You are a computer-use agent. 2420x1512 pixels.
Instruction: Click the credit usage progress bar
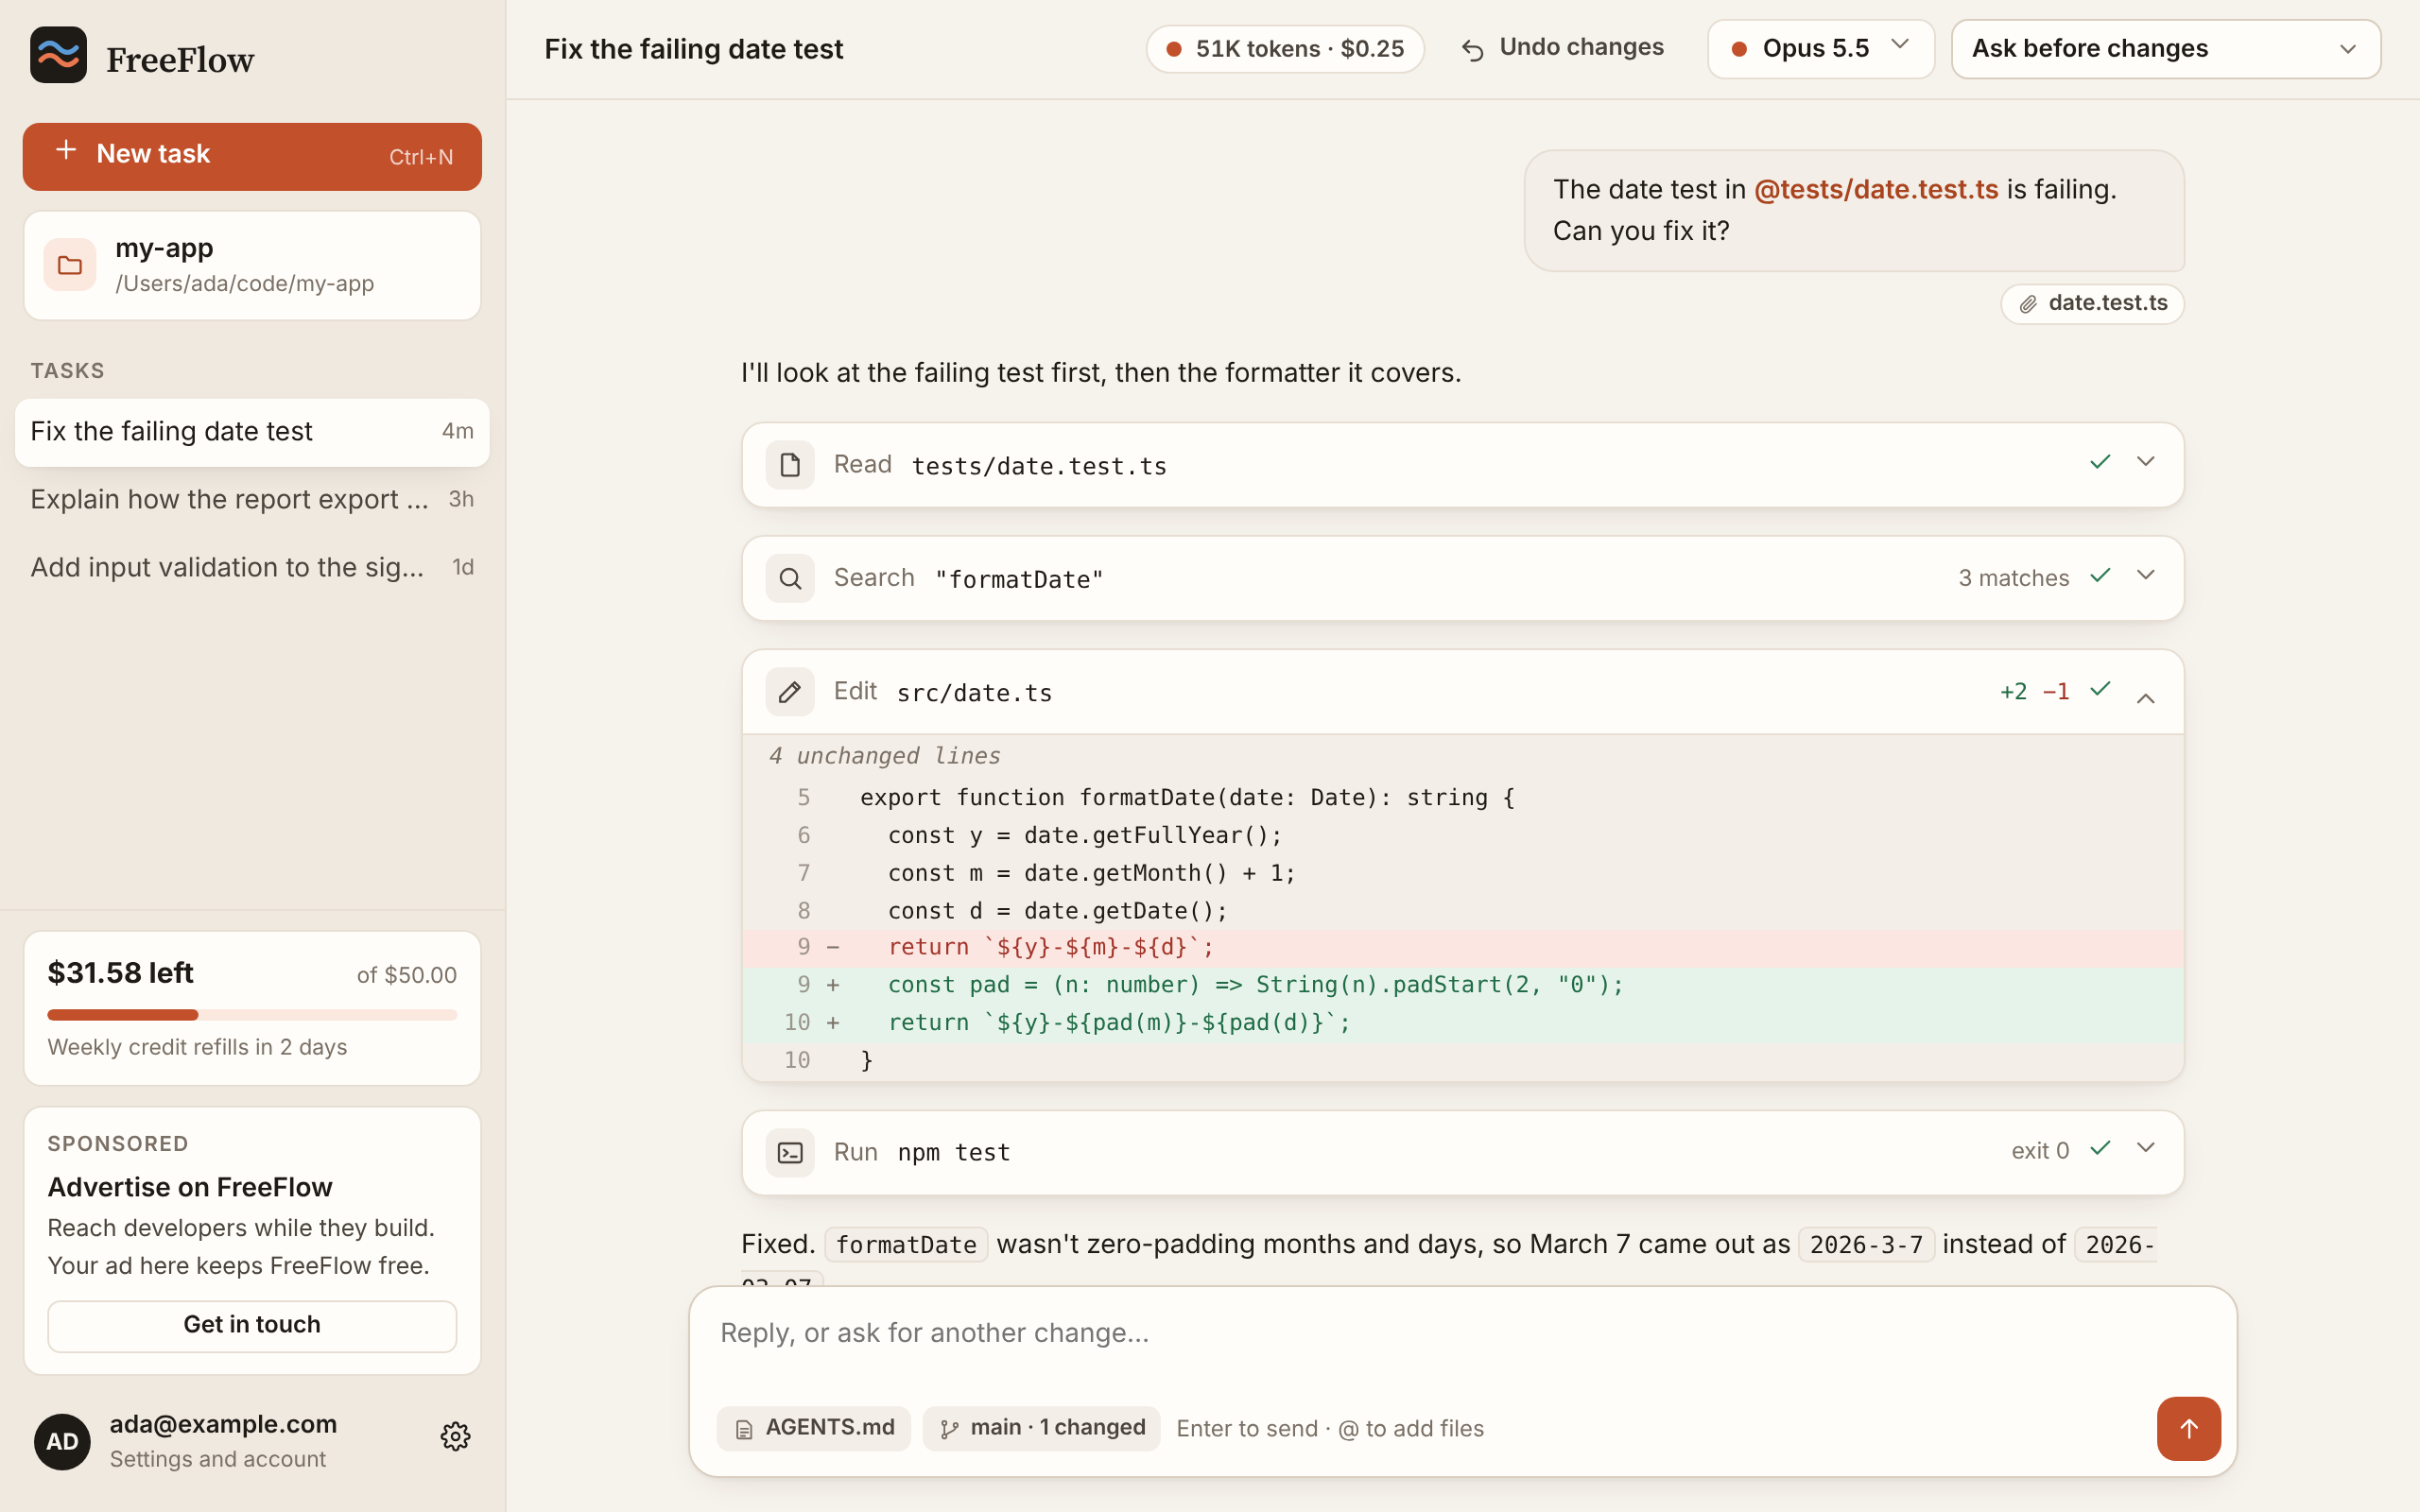[252, 1015]
